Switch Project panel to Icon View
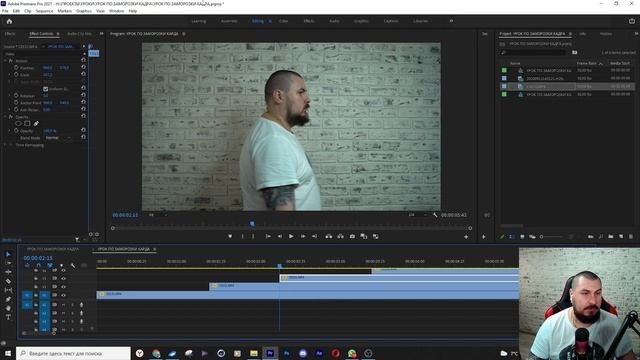 point(522,237)
